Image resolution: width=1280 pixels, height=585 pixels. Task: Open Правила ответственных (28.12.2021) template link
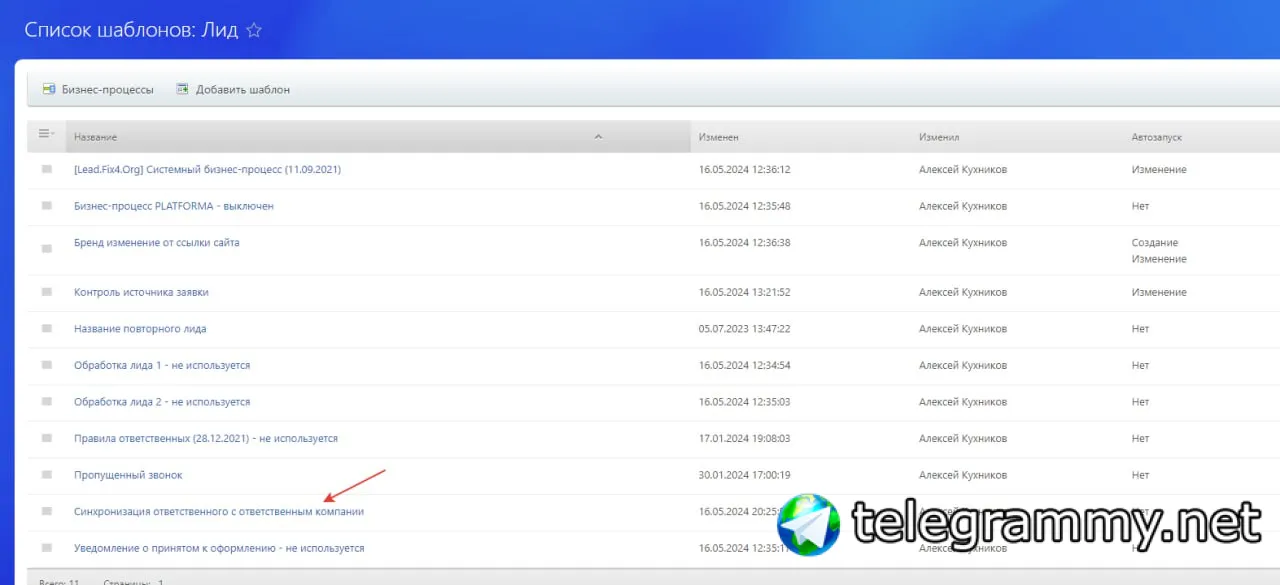[x=206, y=438]
